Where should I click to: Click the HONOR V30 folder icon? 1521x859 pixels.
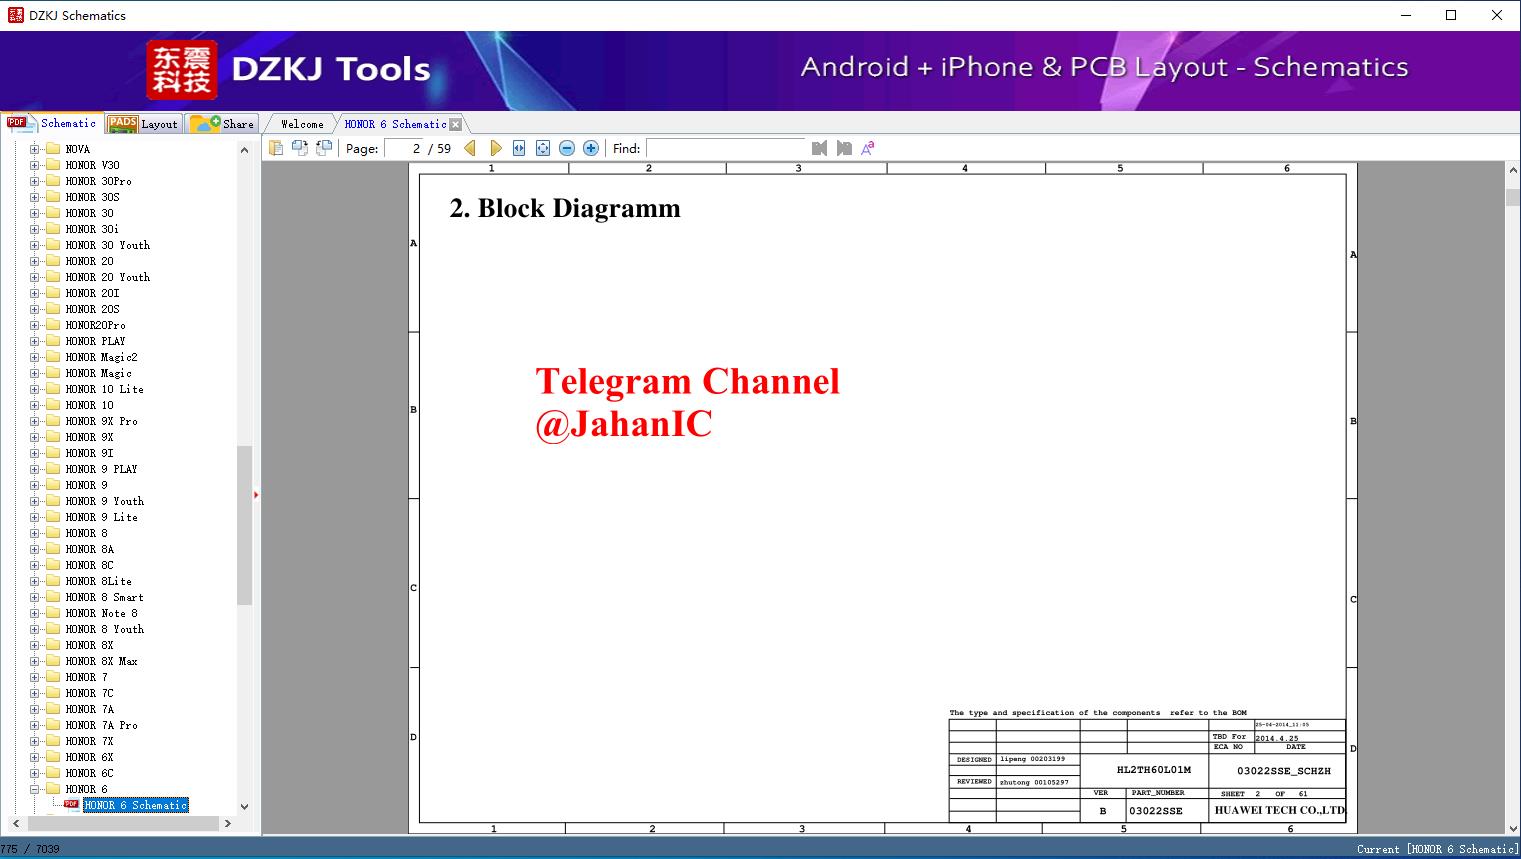pyautogui.click(x=53, y=165)
